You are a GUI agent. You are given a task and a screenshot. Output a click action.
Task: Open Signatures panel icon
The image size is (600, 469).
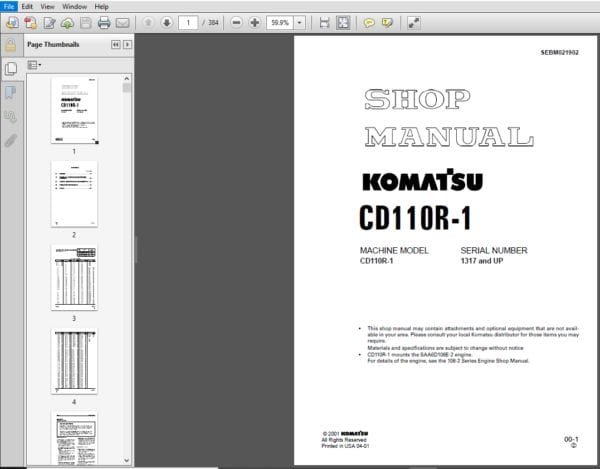coord(11,116)
